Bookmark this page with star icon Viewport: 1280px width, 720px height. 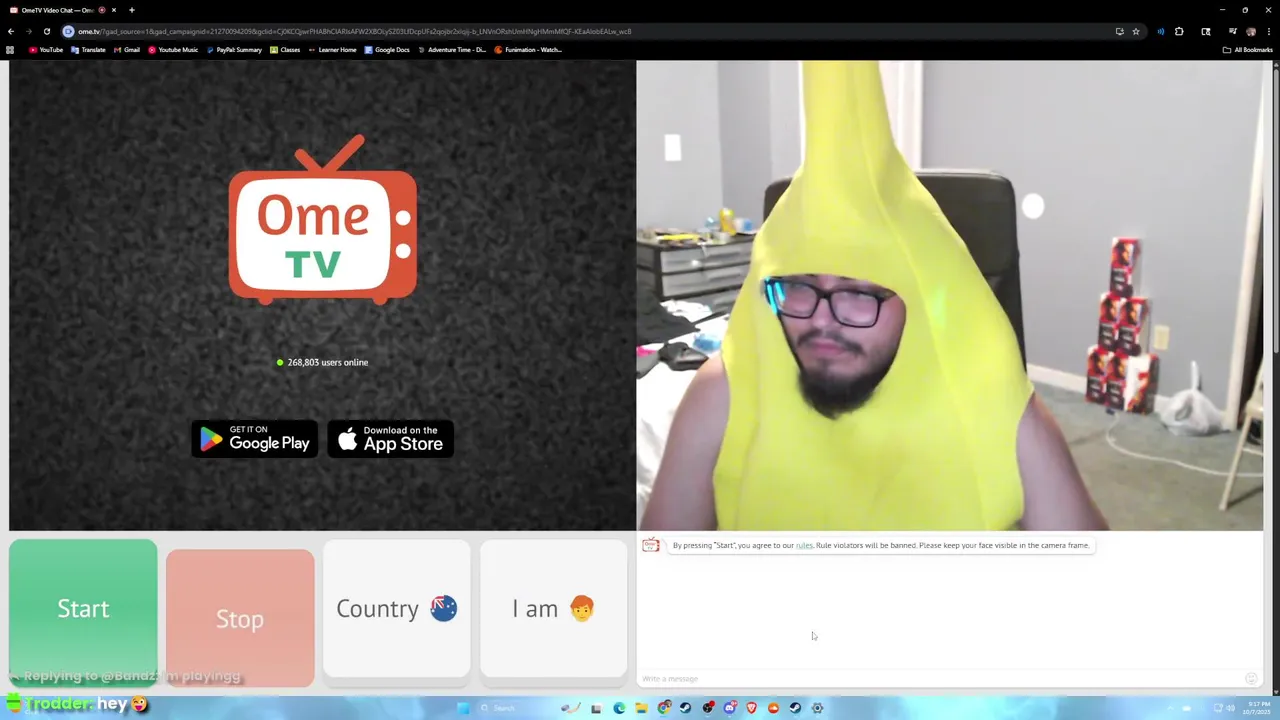pyautogui.click(x=1136, y=31)
